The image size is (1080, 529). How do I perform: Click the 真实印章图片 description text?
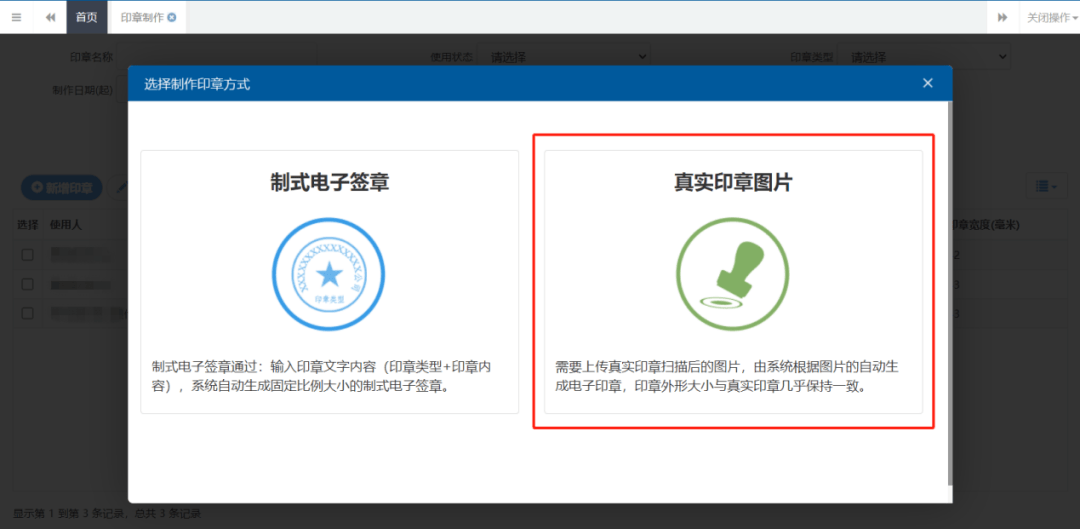pyautogui.click(x=727, y=377)
